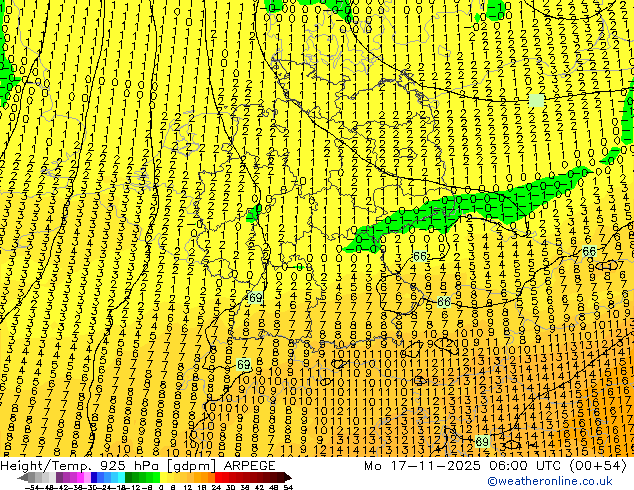Select the dark purple swatch near legend value -42

[59, 477]
